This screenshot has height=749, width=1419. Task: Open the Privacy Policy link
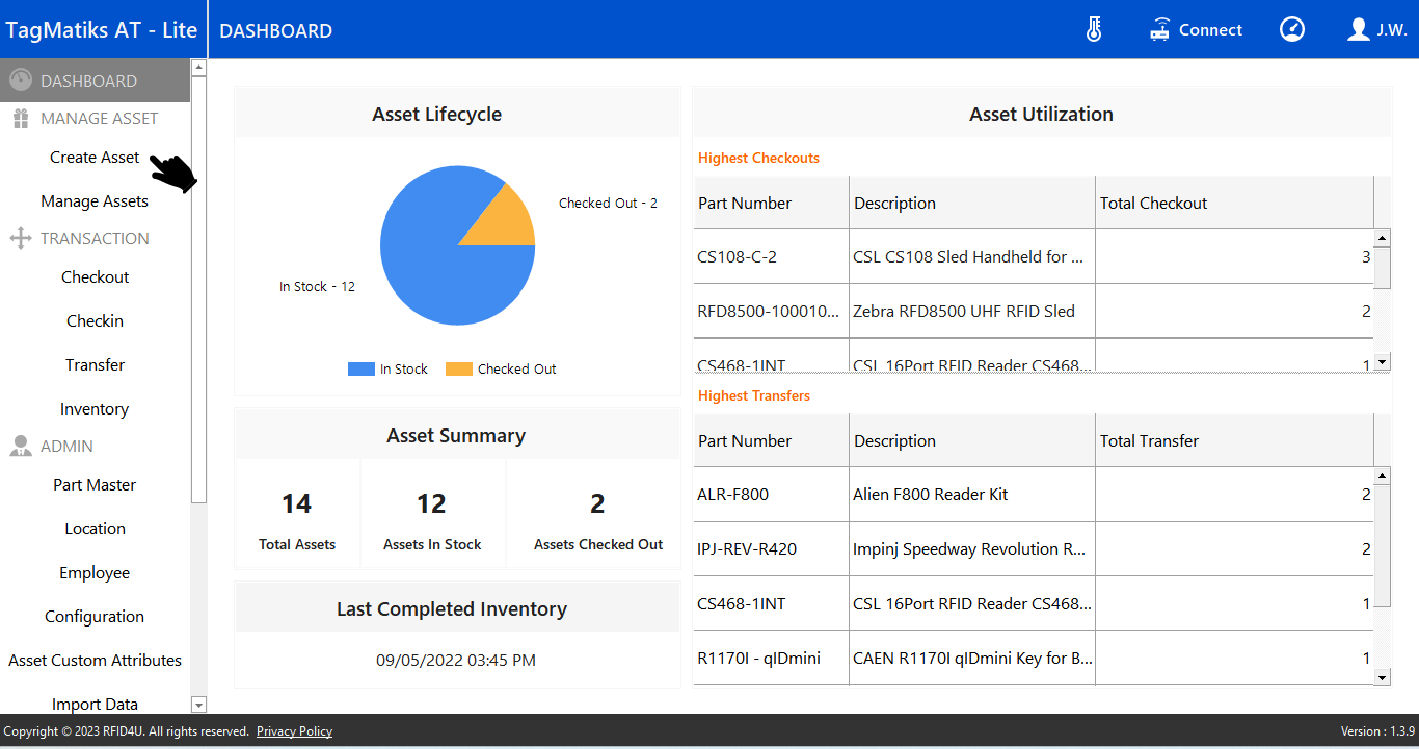(294, 731)
